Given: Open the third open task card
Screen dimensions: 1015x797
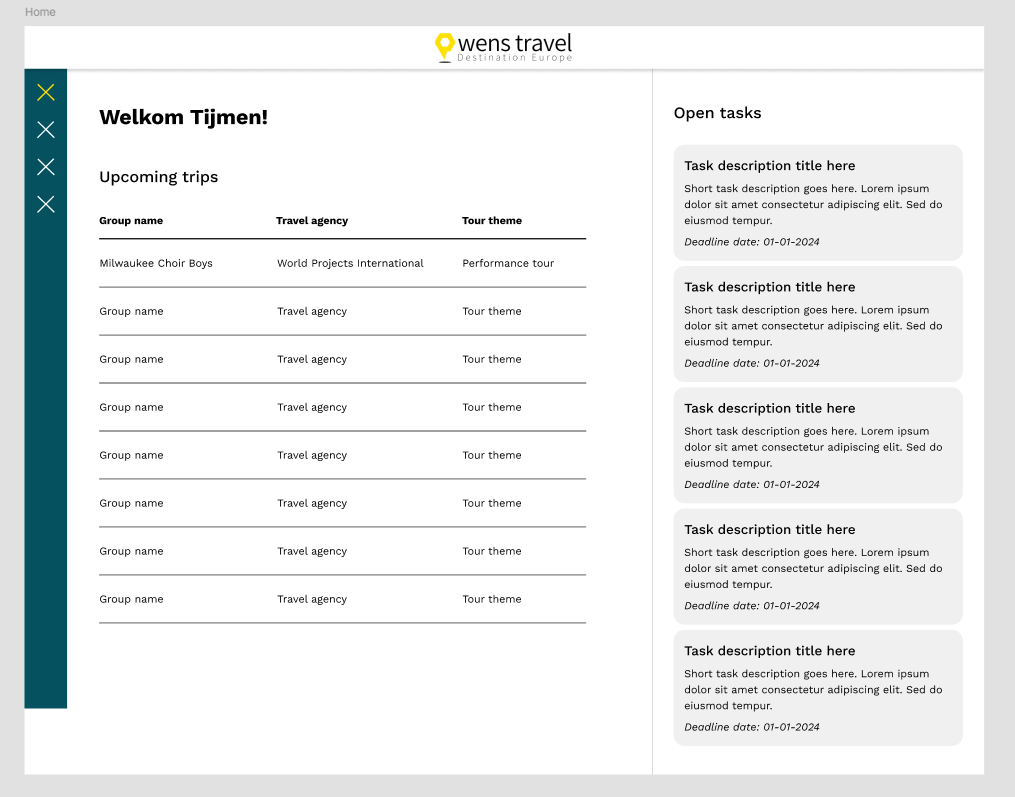Looking at the screenshot, I should pyautogui.click(x=818, y=445).
